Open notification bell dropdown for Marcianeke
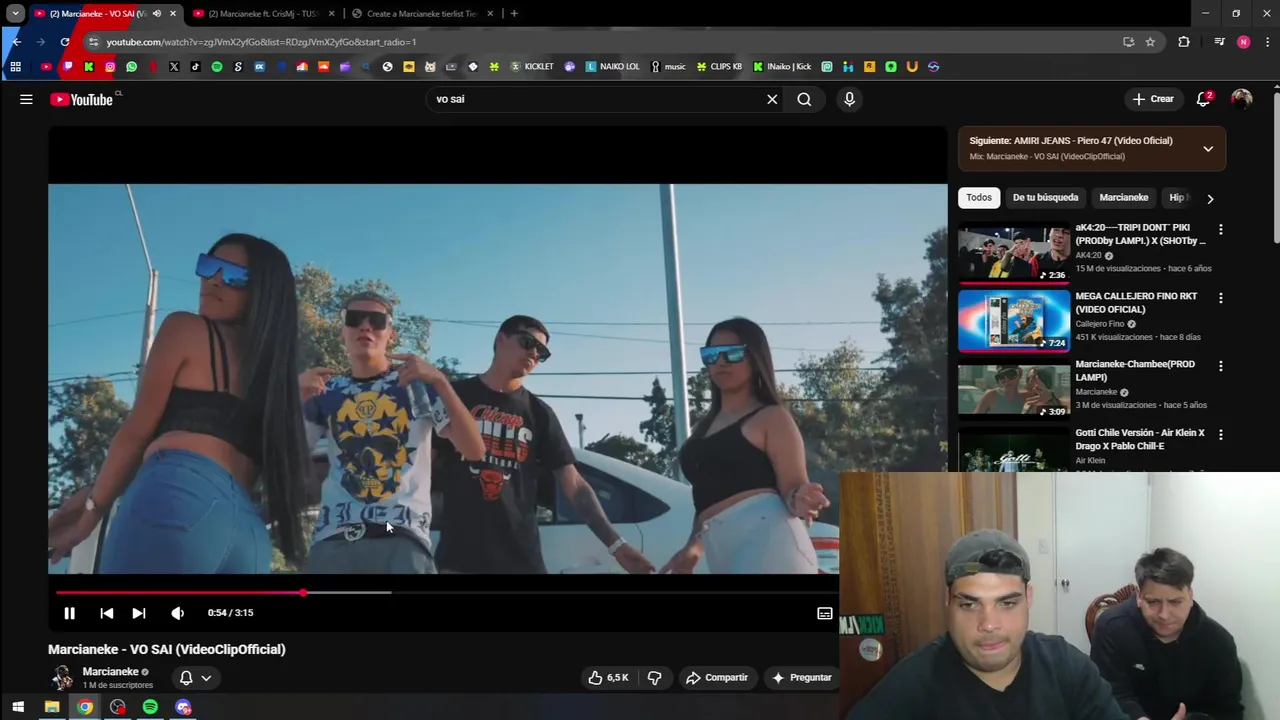 [195, 677]
